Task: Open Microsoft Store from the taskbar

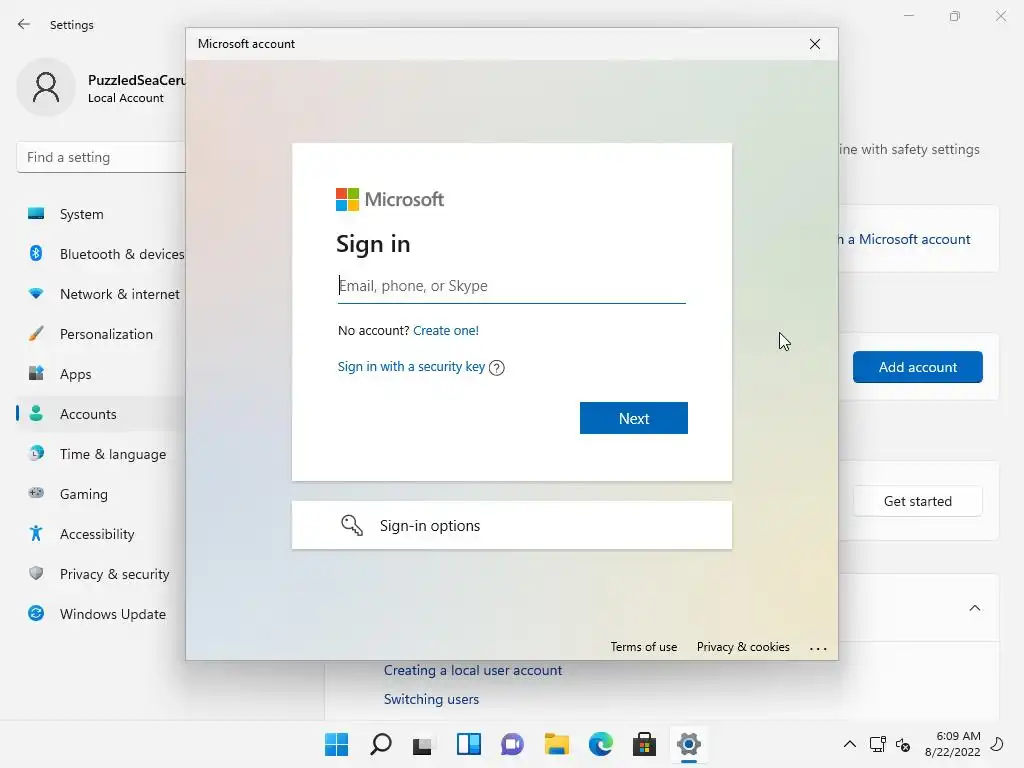Action: [x=644, y=744]
